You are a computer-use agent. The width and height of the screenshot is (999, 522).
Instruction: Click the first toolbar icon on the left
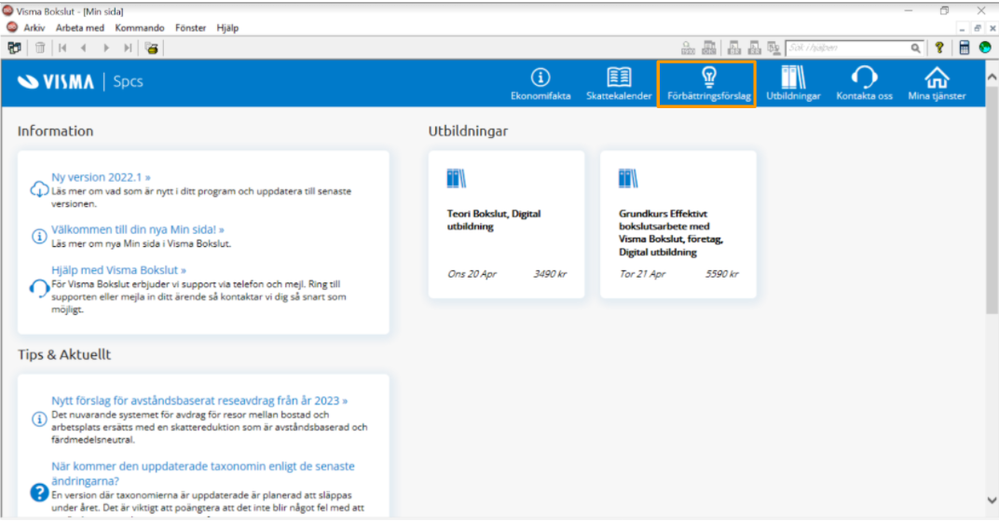pos(14,48)
